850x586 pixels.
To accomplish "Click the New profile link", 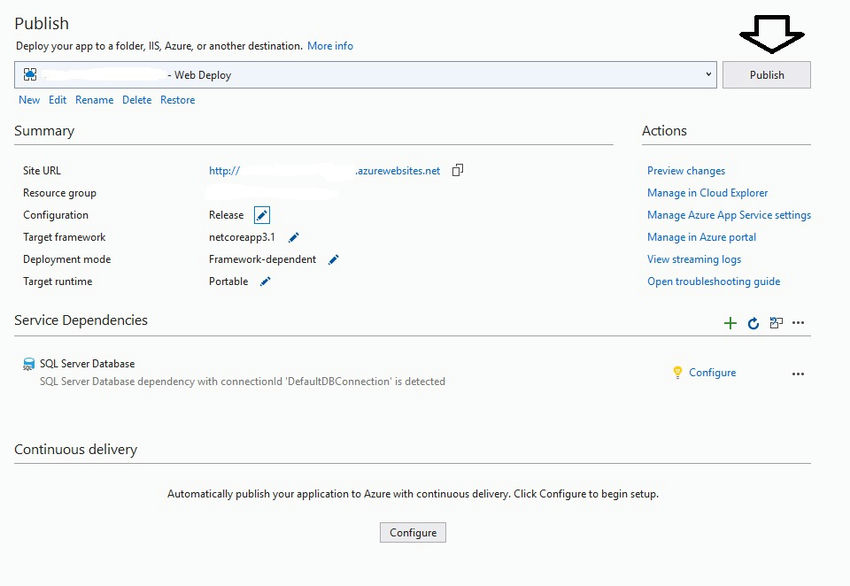I will tap(29, 100).
